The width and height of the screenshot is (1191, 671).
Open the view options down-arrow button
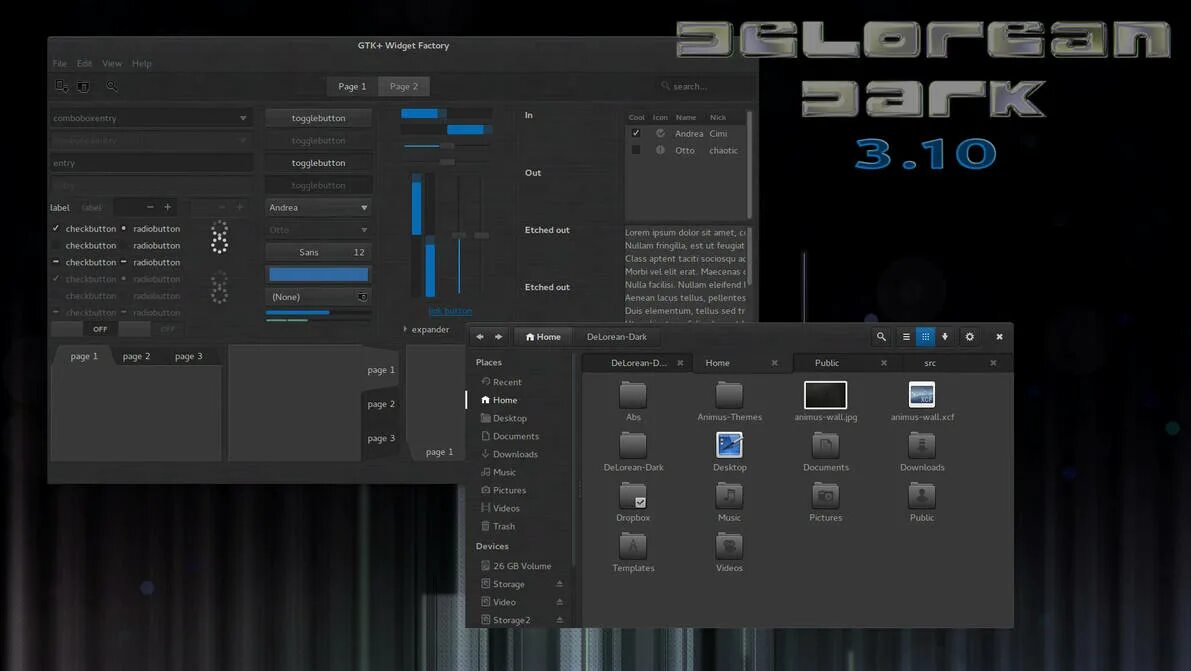point(945,337)
